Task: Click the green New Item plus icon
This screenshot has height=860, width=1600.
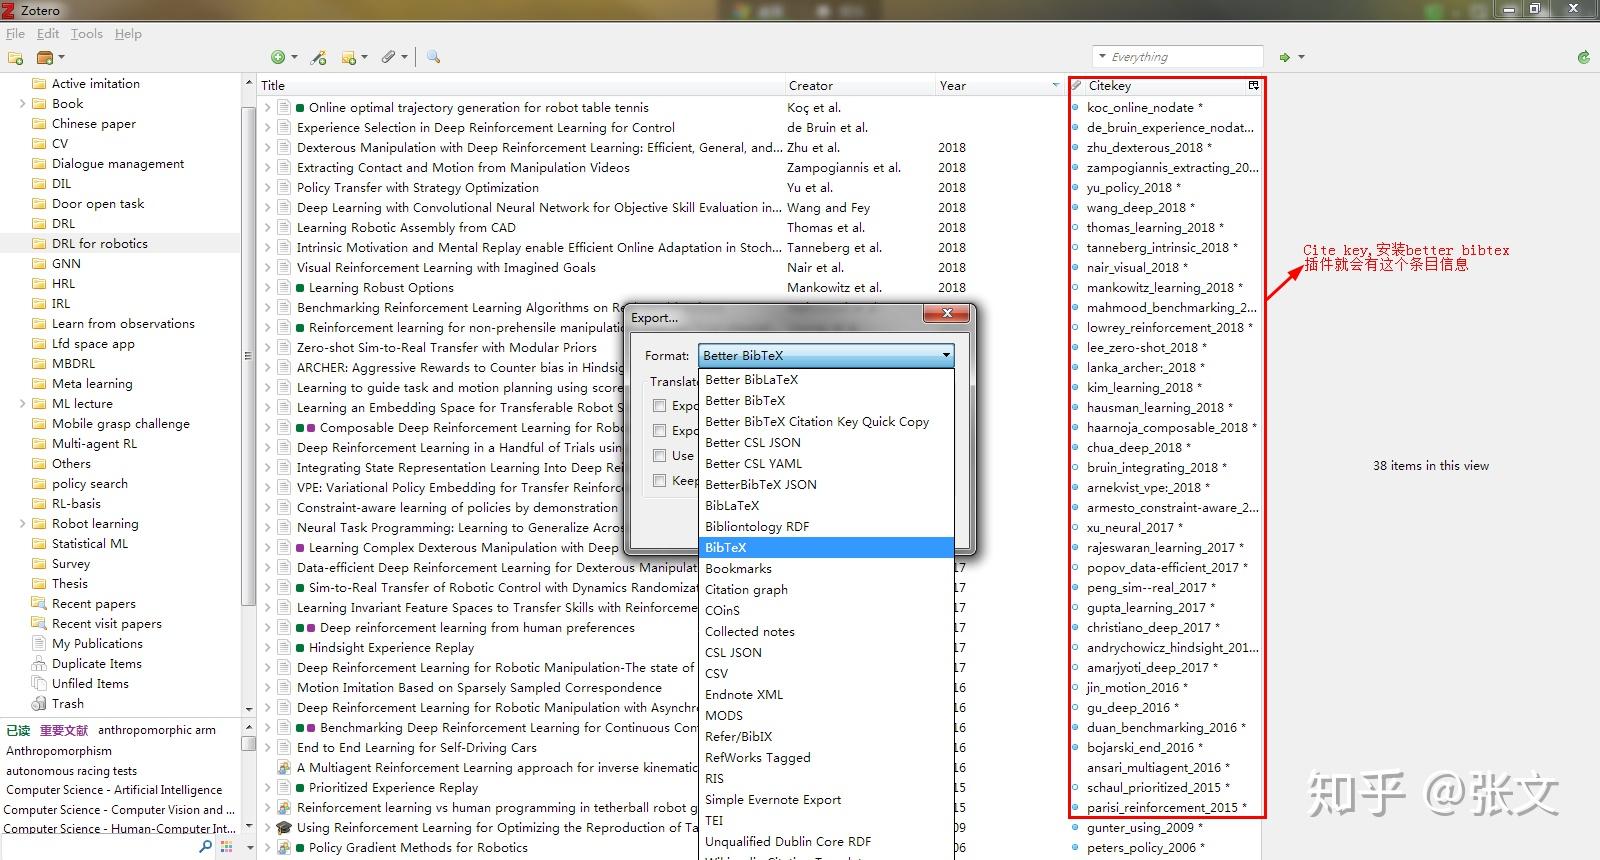Action: point(278,58)
